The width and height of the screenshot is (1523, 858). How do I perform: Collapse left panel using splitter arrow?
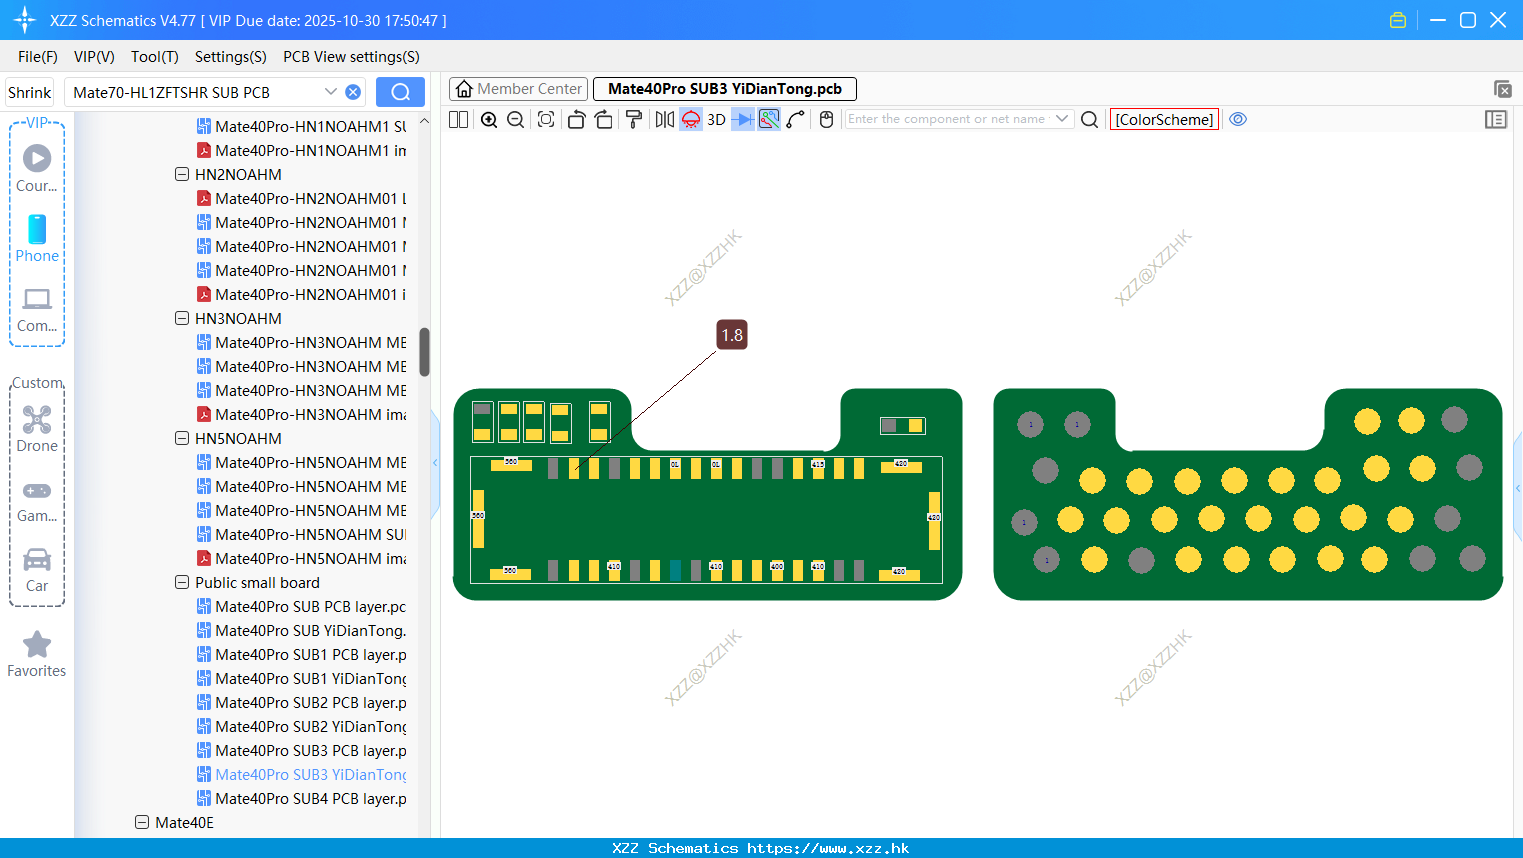(x=435, y=462)
